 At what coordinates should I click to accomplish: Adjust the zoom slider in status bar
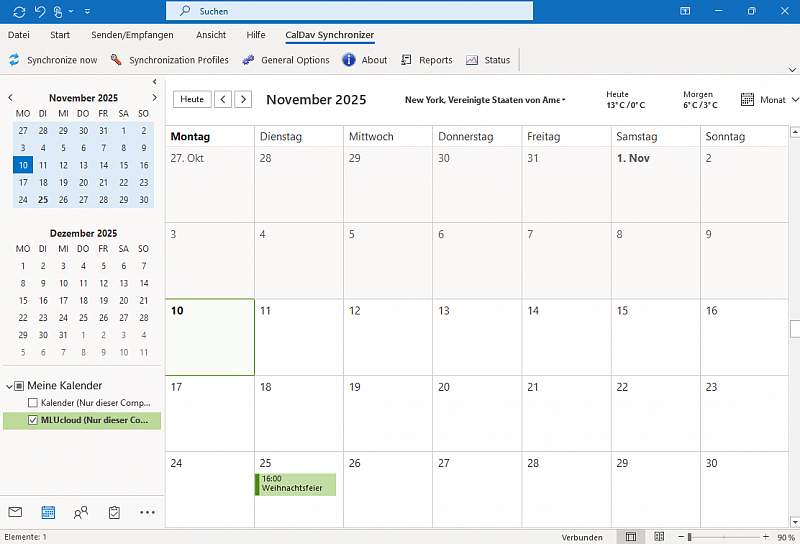689,537
